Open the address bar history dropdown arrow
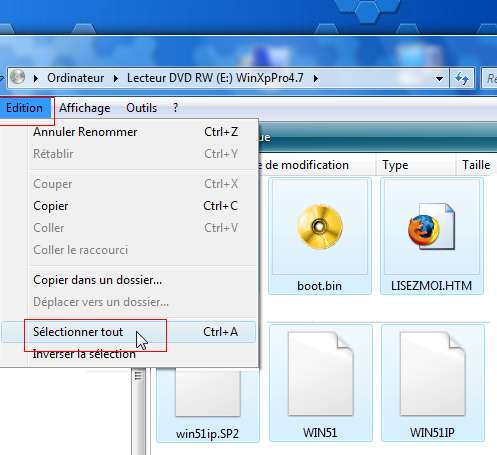497x455 pixels. [440, 79]
